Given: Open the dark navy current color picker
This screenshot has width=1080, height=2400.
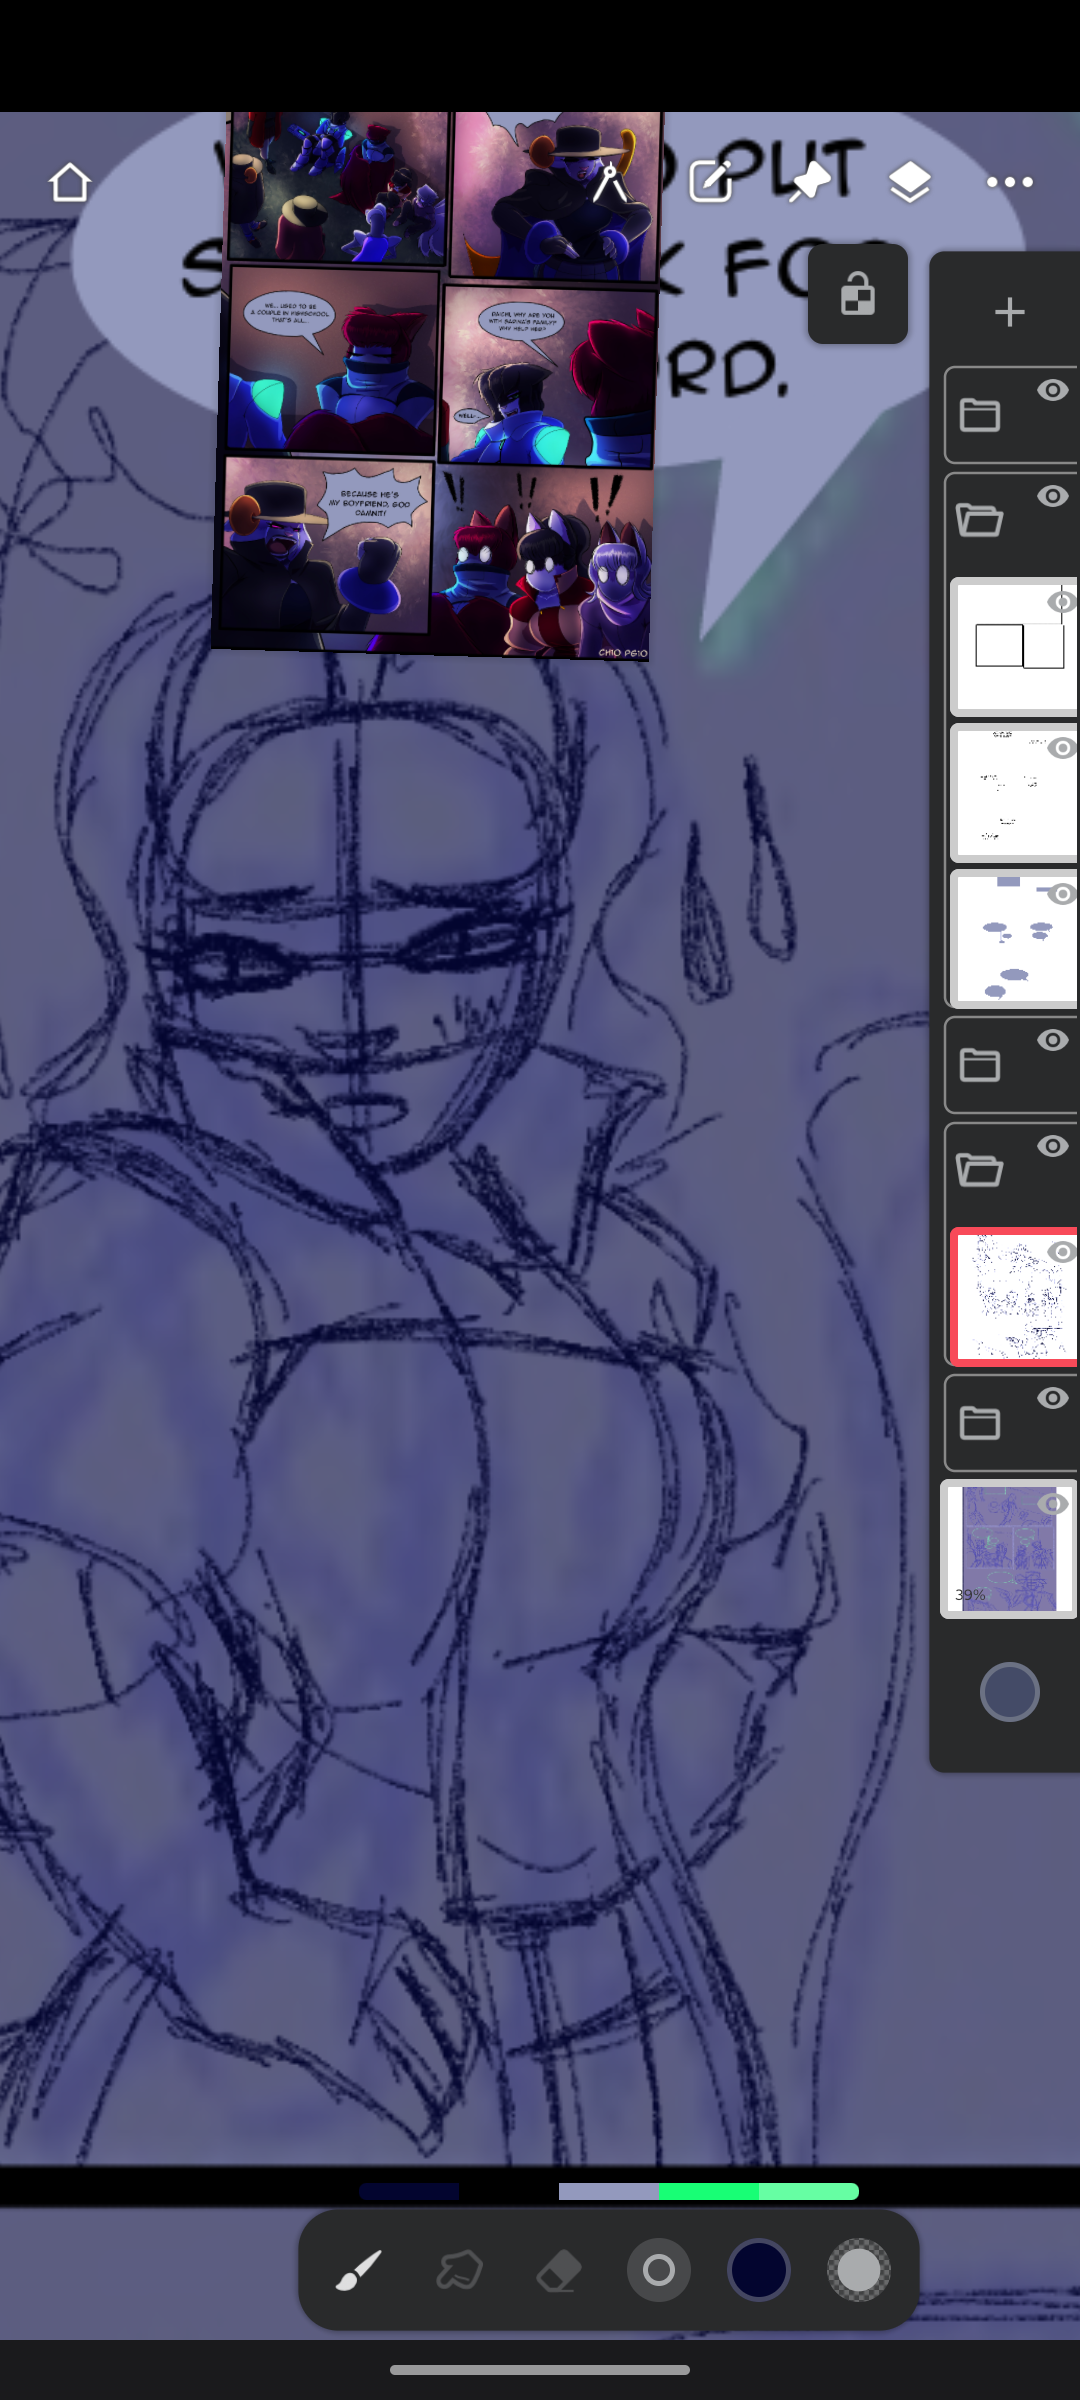Looking at the screenshot, I should tap(759, 2270).
